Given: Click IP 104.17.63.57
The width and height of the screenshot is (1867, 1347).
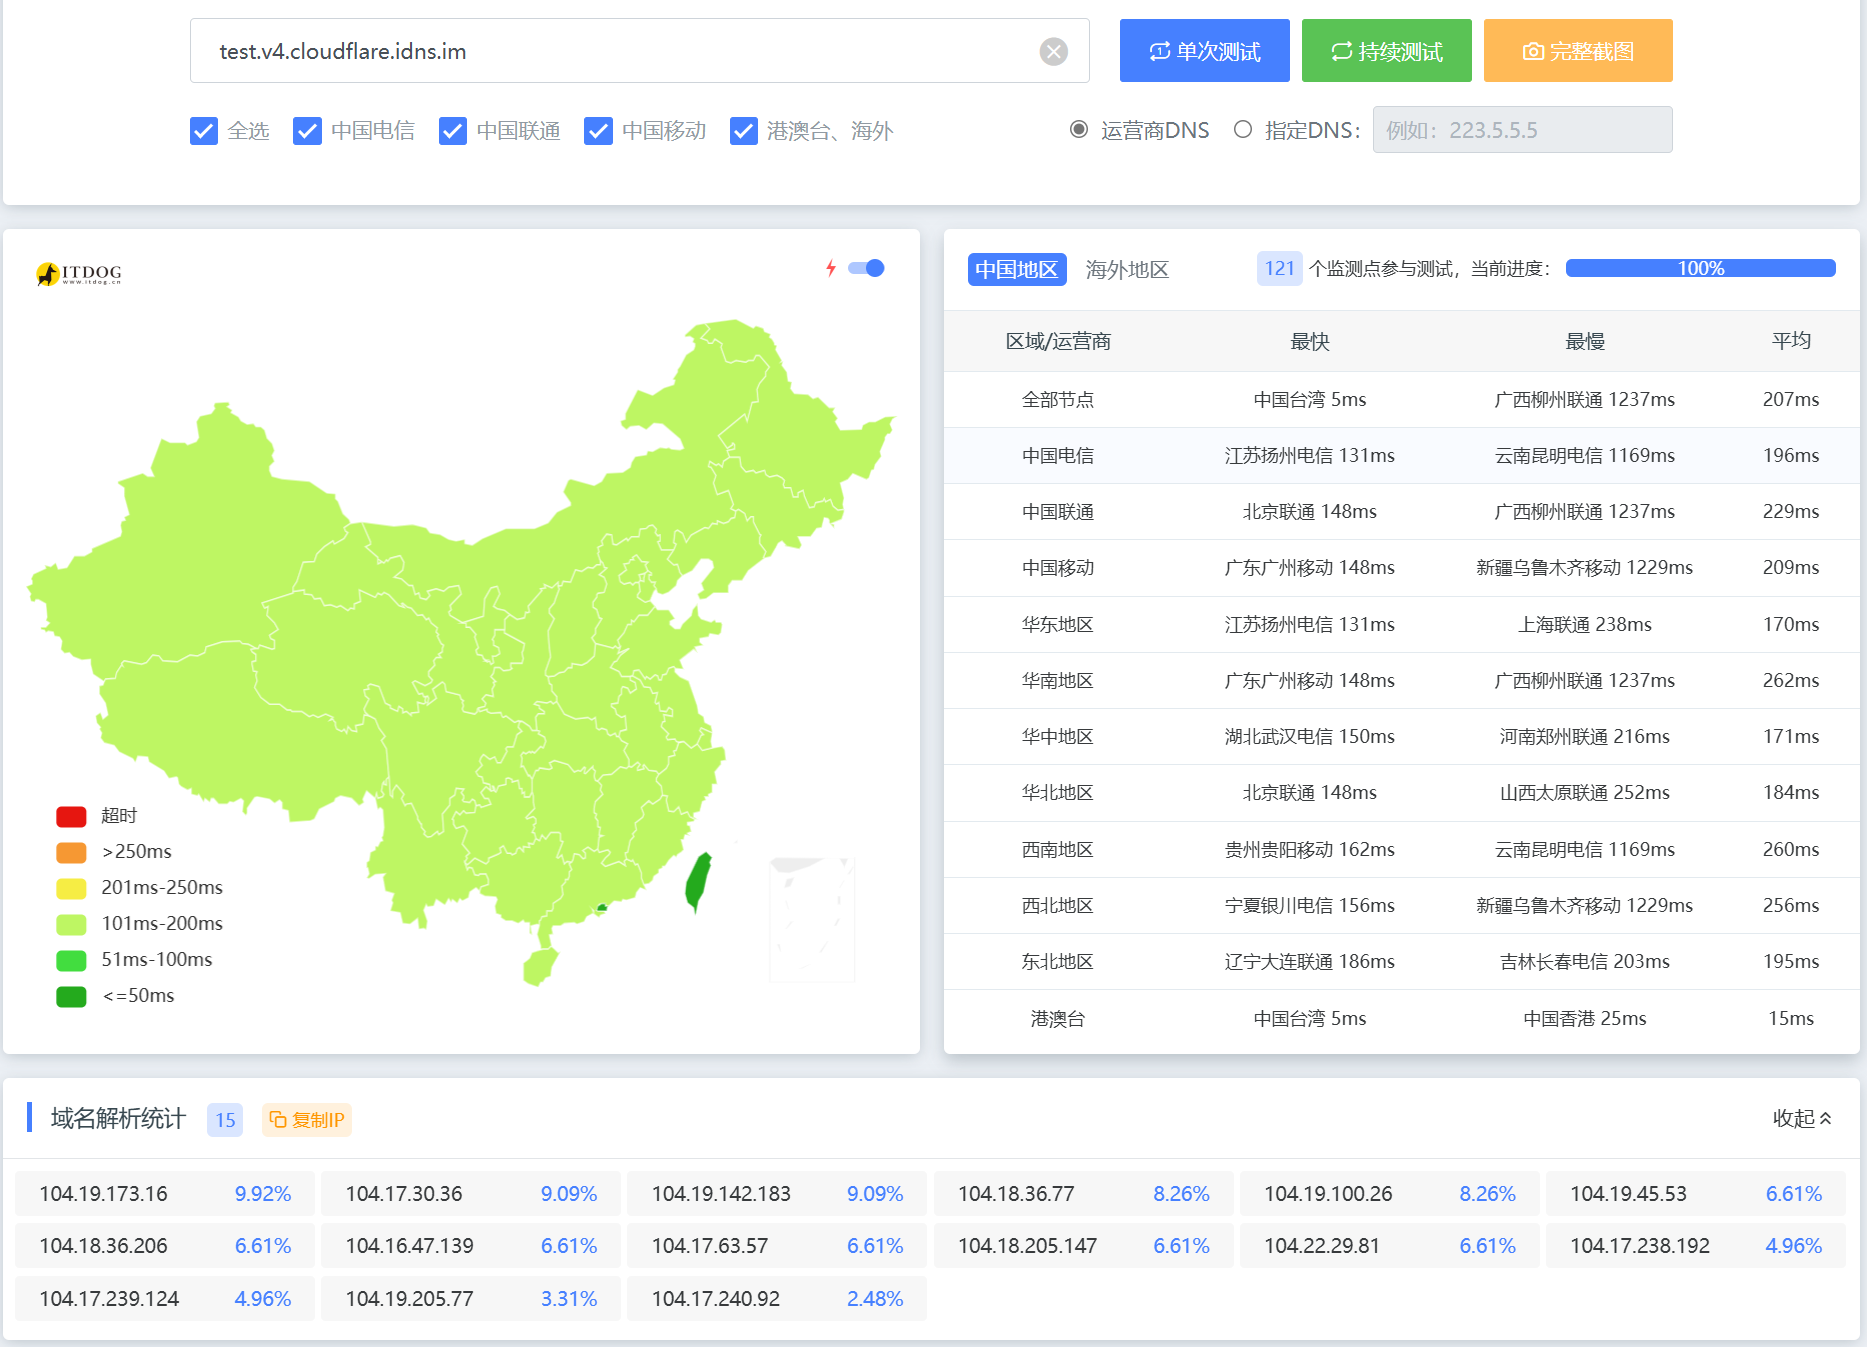Looking at the screenshot, I should (x=710, y=1246).
